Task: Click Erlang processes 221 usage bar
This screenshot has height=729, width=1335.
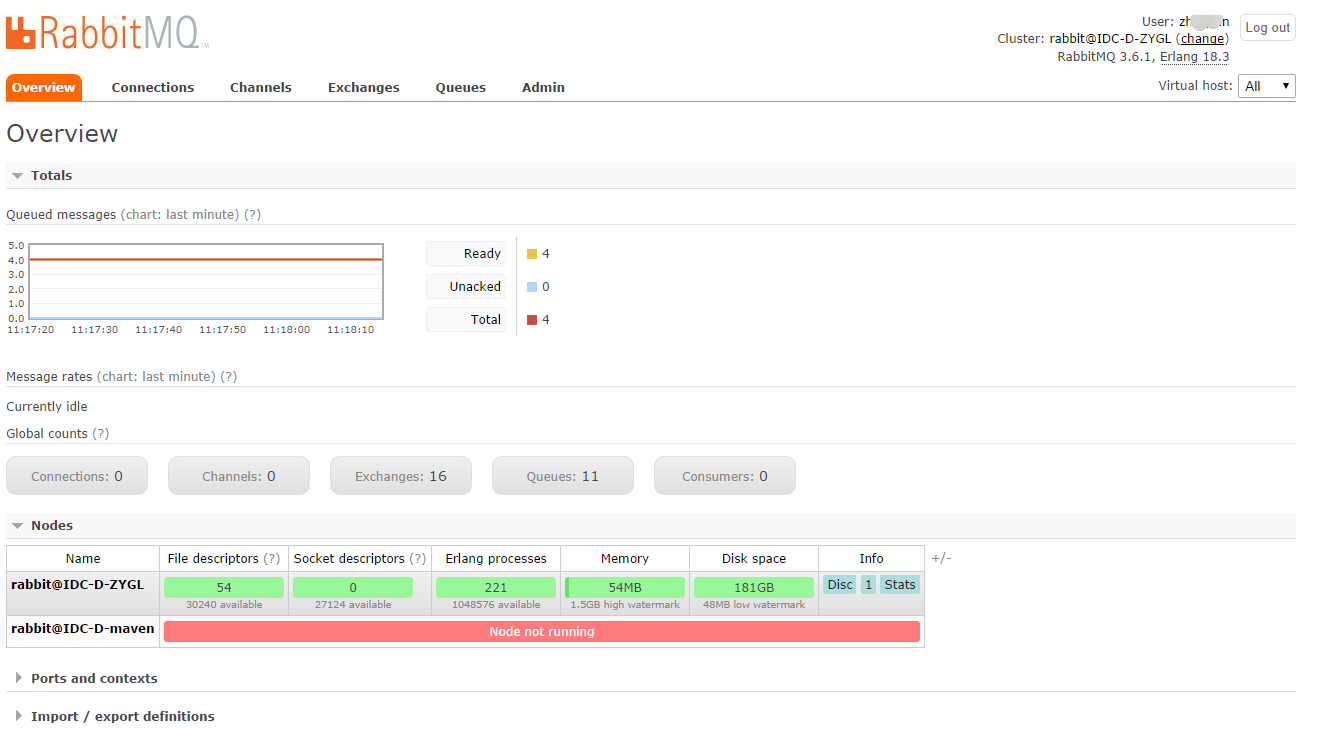Action: (x=496, y=588)
